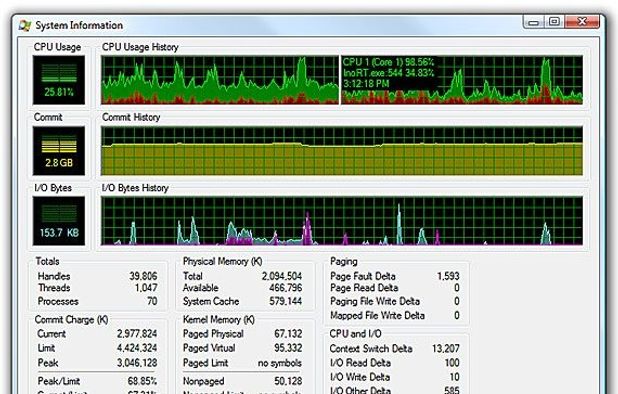This screenshot has width=618, height=394.
Task: Click the CPU Usage gauge showing 25.81%
Action: coord(59,80)
